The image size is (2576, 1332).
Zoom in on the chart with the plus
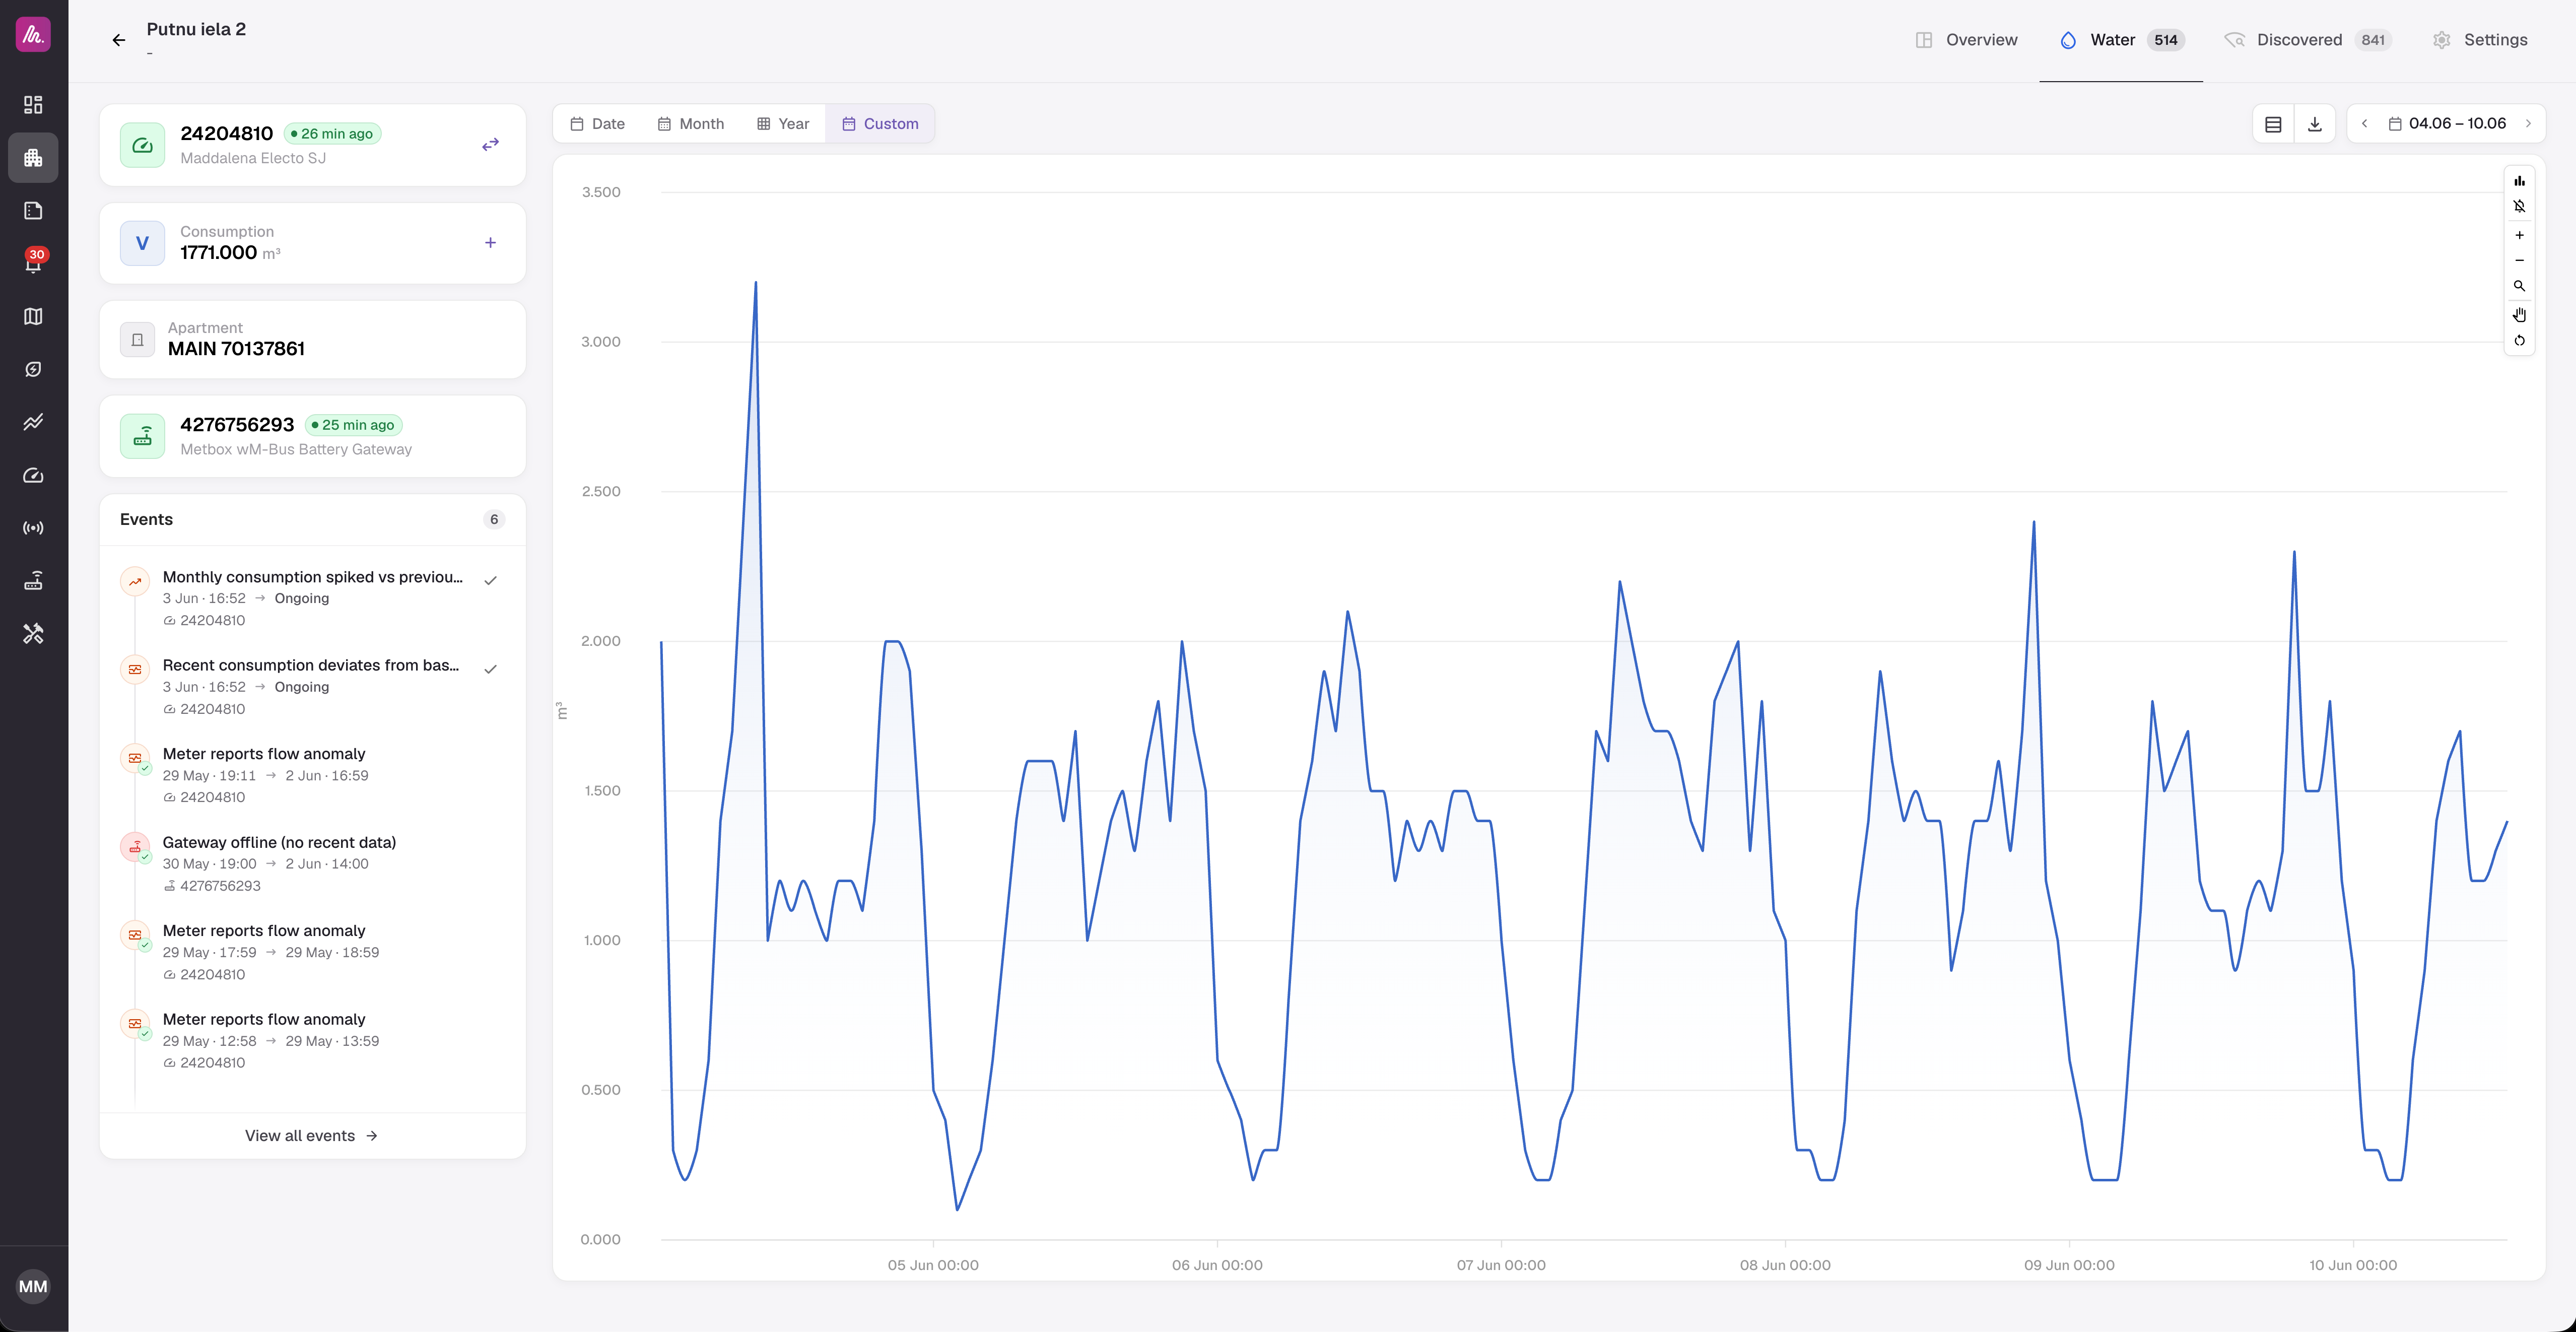pos(2519,235)
